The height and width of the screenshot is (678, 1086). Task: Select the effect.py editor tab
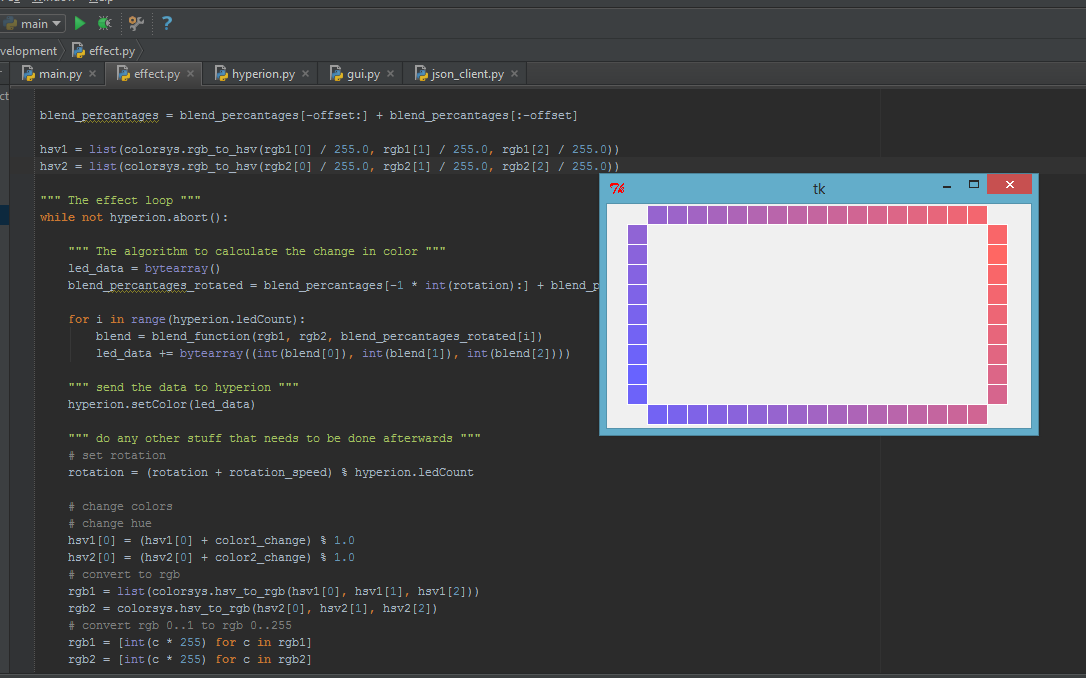tap(154, 73)
